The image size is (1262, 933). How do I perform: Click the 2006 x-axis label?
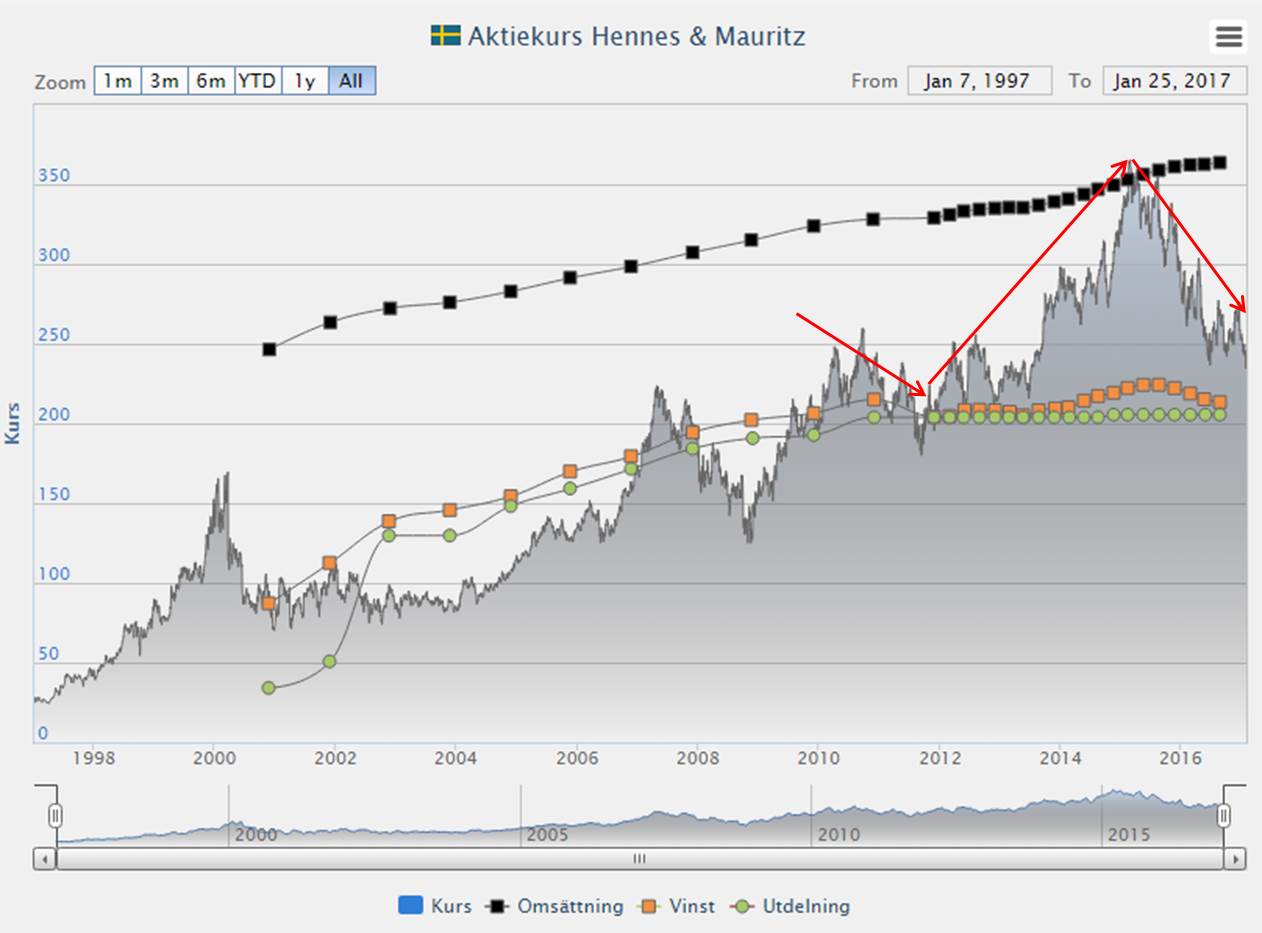(577, 758)
